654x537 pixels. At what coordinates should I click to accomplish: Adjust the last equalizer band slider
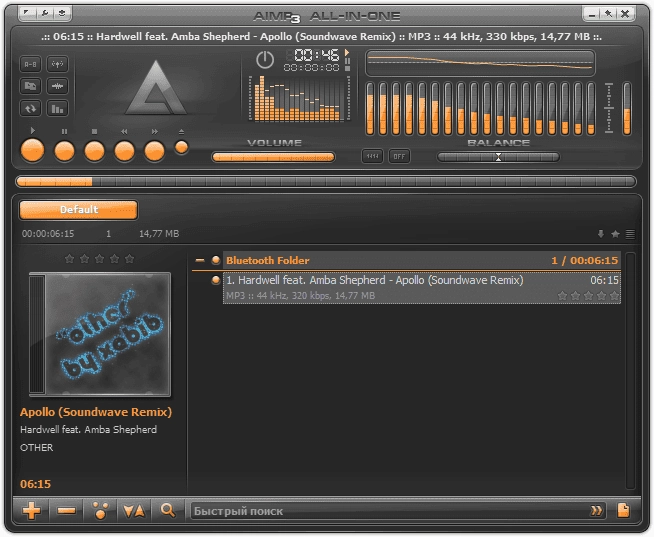point(591,109)
